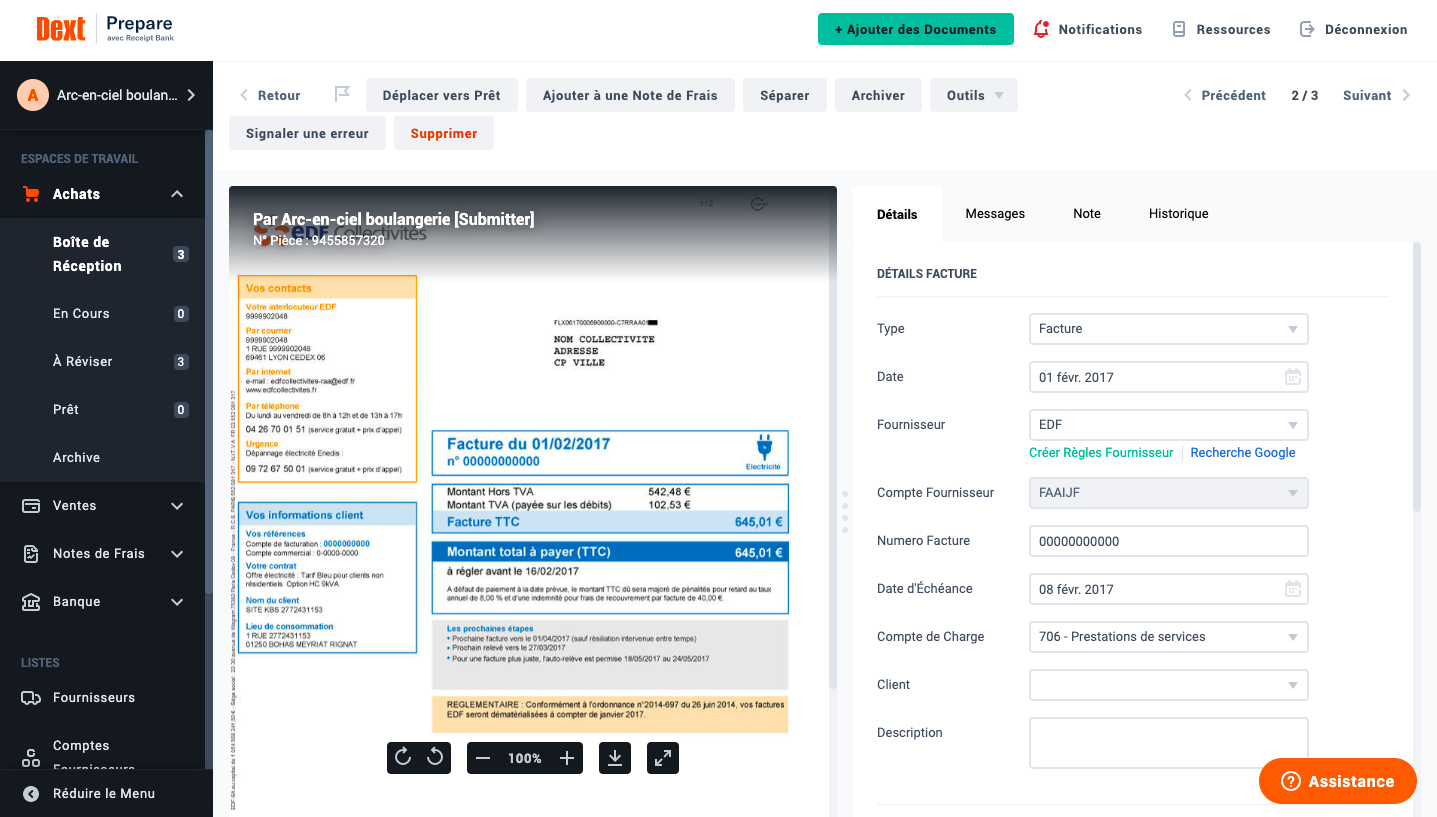
Task: Click the Achats shopping cart icon
Action: pyautogui.click(x=31, y=194)
